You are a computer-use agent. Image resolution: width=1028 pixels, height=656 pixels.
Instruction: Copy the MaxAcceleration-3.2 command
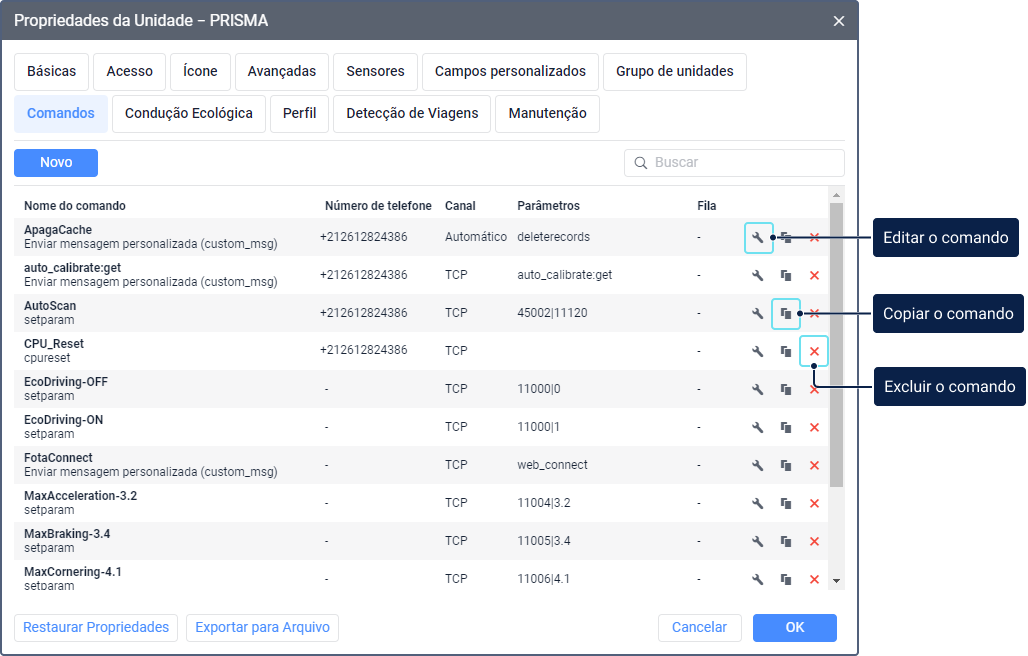point(786,504)
